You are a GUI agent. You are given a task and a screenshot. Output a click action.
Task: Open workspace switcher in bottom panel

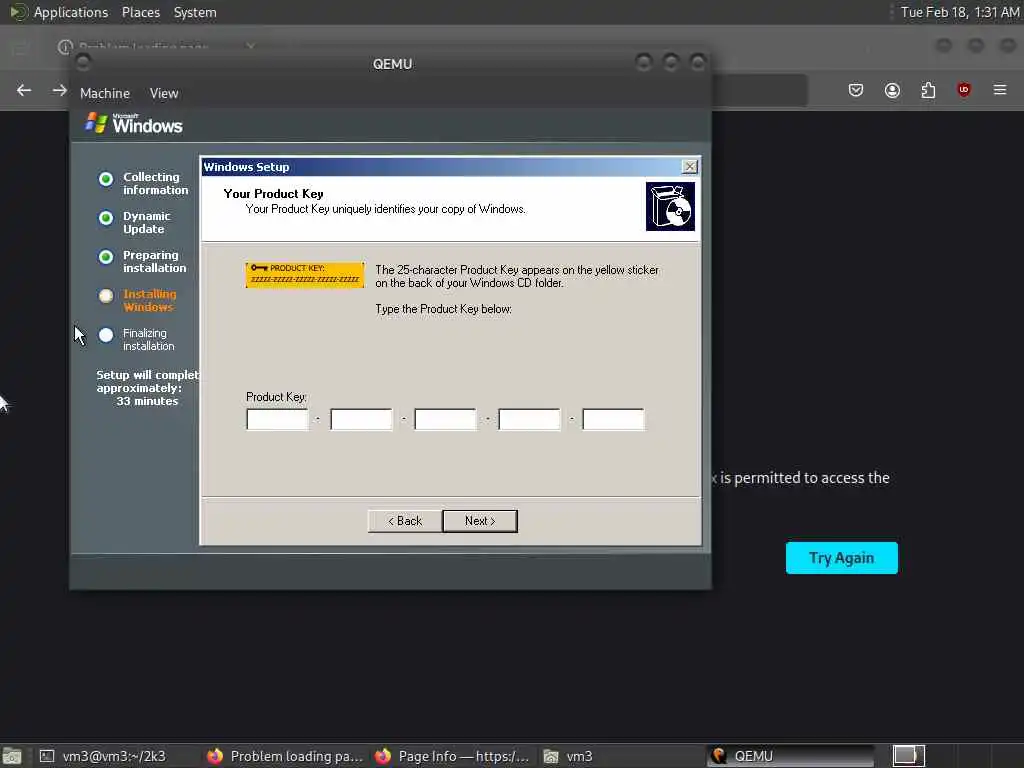click(908, 756)
